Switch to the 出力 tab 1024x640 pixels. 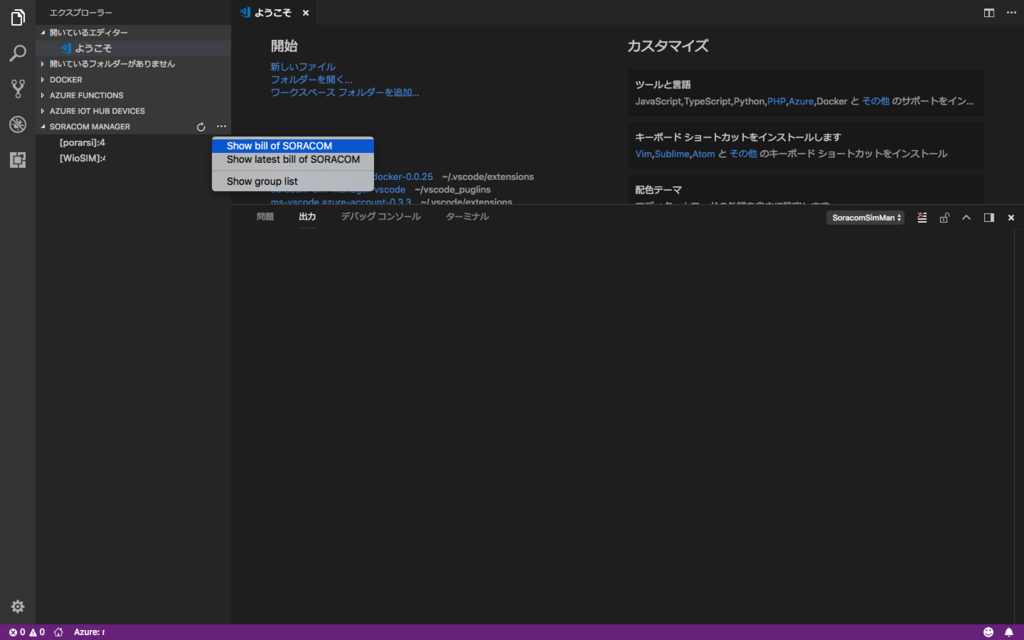[x=307, y=215]
